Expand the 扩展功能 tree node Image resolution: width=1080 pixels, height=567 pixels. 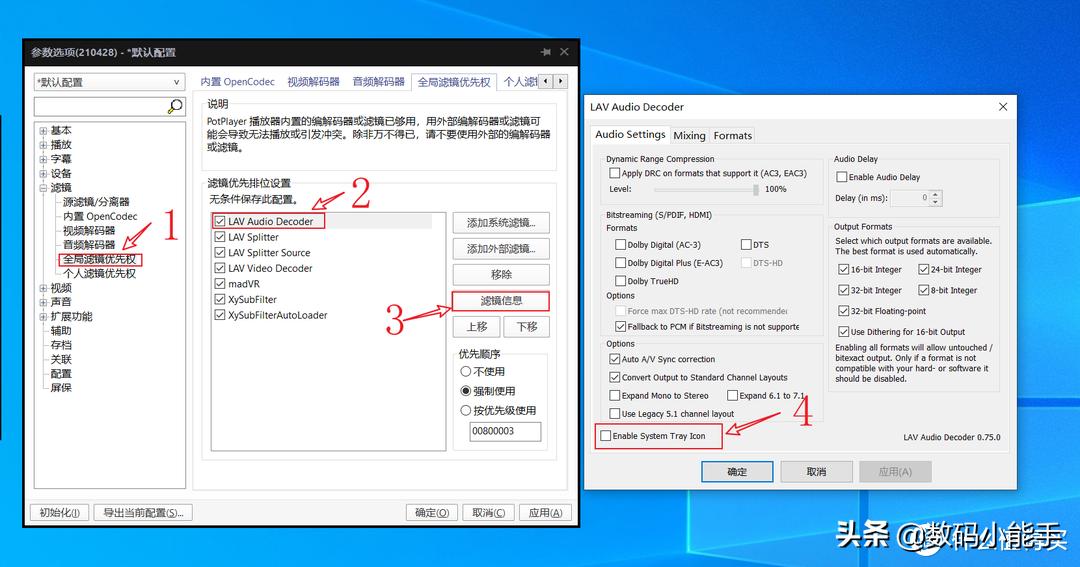pos(43,317)
